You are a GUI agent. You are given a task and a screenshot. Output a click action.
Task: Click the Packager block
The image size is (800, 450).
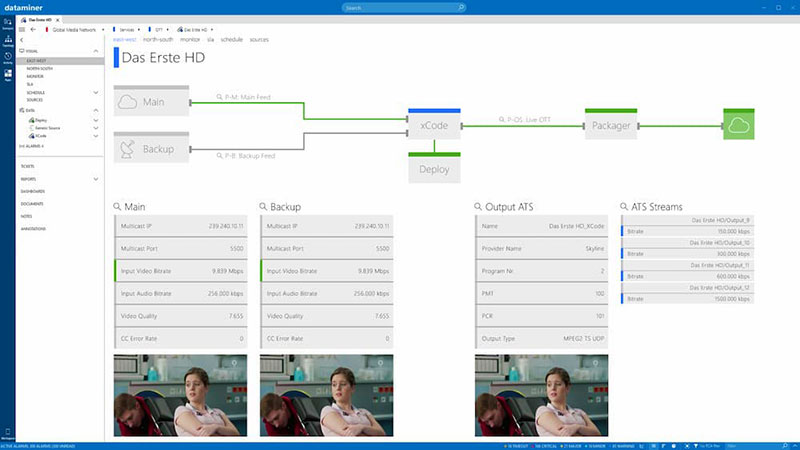point(611,124)
